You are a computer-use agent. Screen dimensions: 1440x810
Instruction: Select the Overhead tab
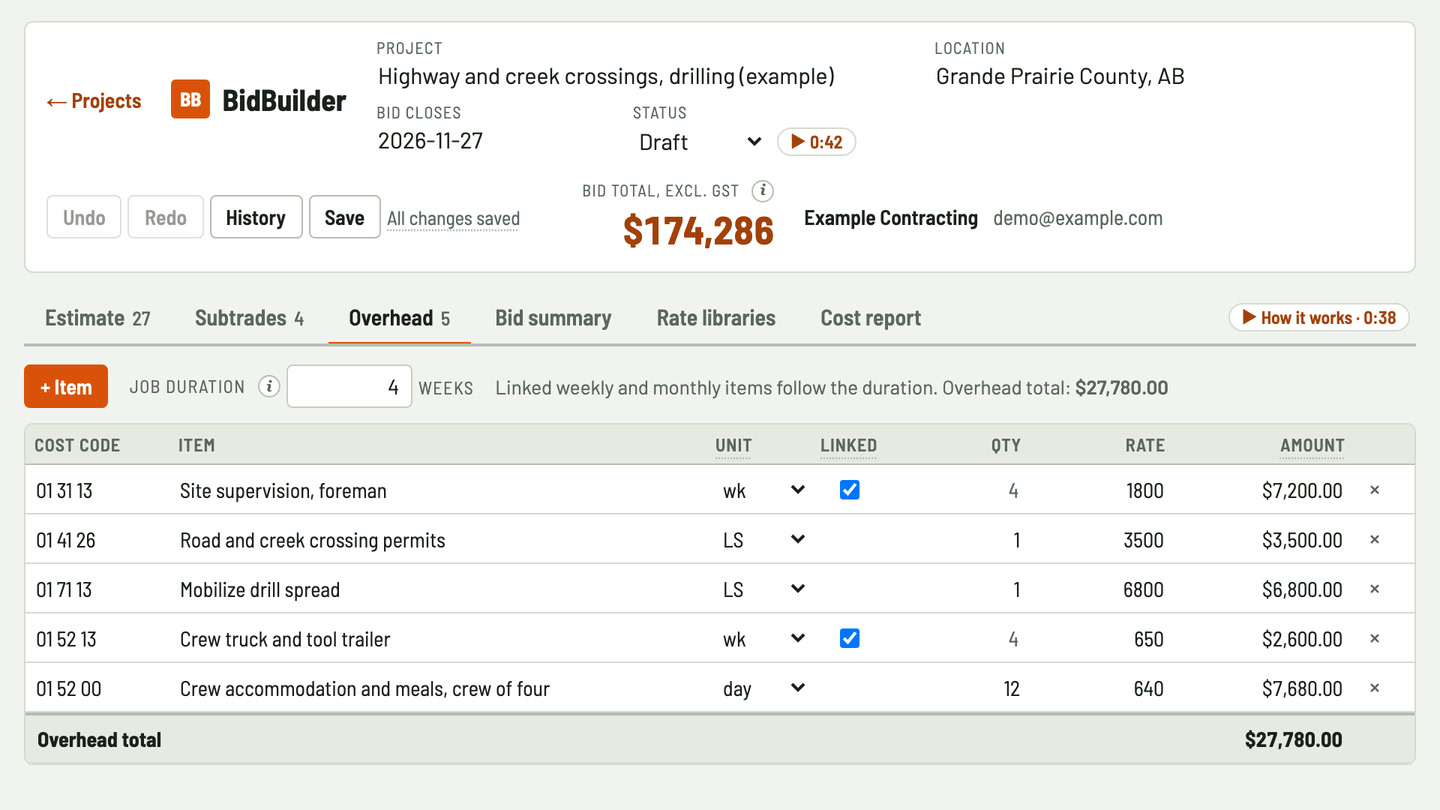click(x=399, y=318)
